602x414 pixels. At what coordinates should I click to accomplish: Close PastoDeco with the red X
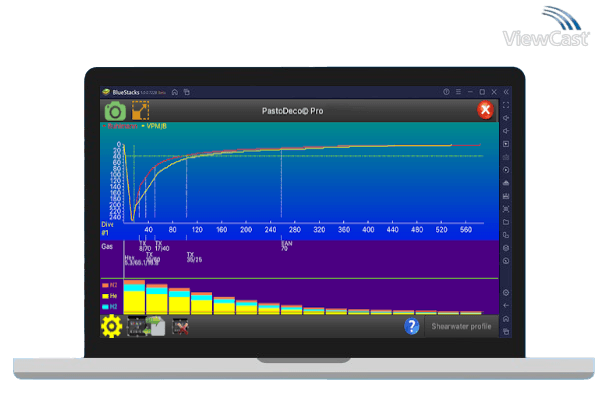click(x=485, y=110)
